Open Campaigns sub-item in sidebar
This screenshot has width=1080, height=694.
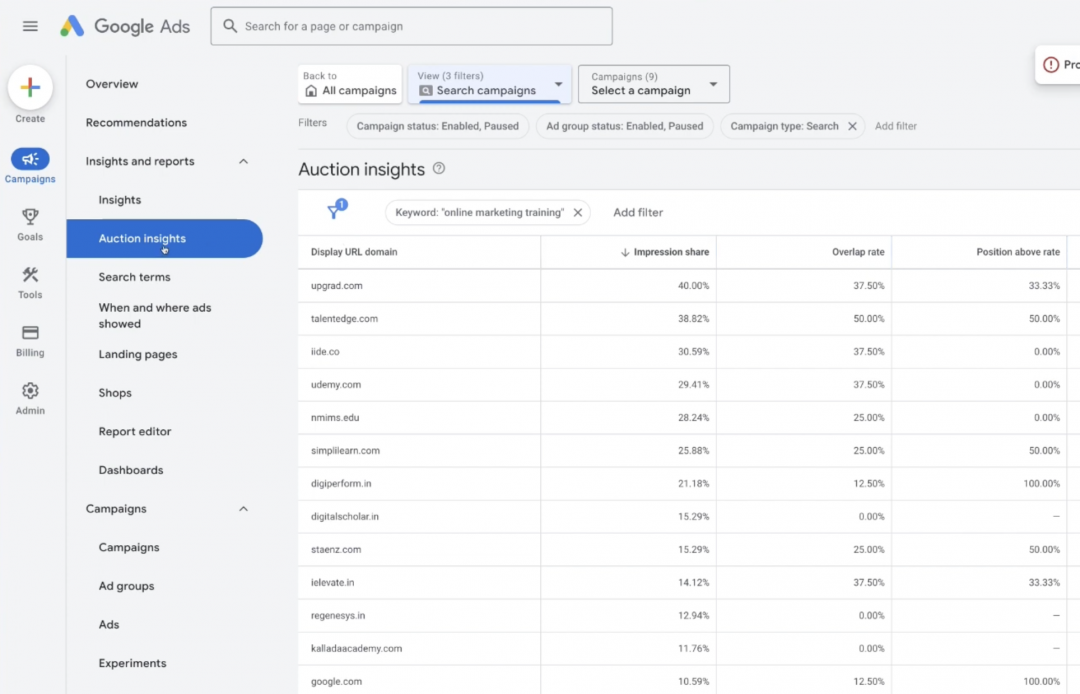129,547
